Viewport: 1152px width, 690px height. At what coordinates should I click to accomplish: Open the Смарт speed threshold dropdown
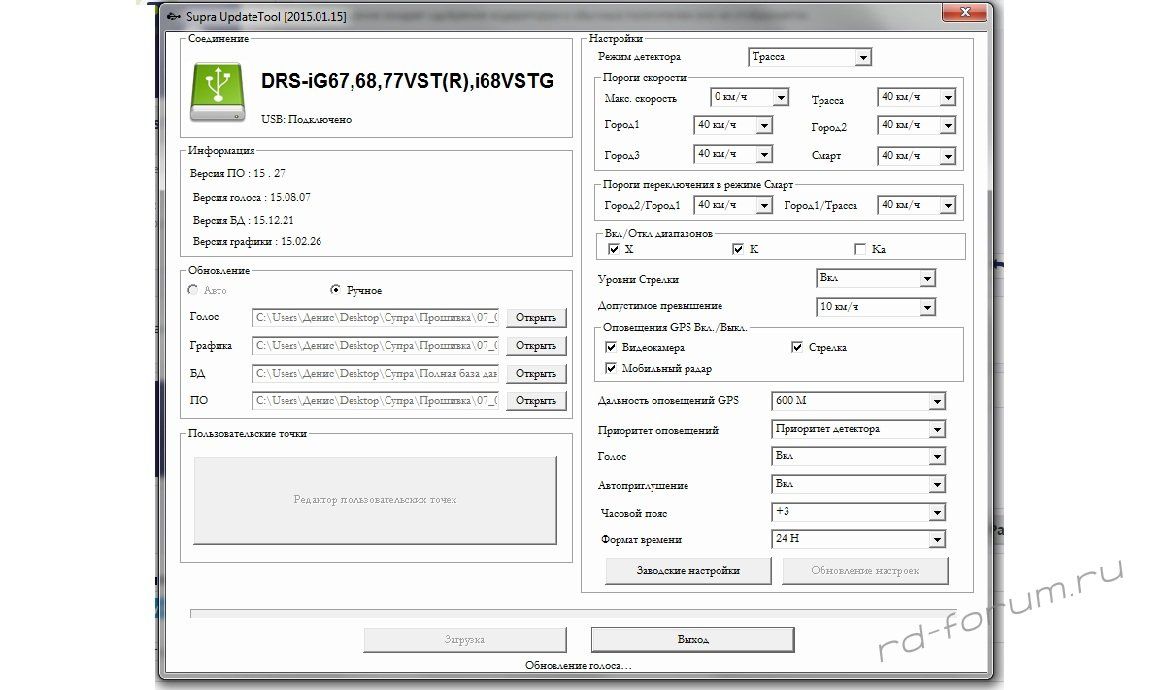coord(916,156)
